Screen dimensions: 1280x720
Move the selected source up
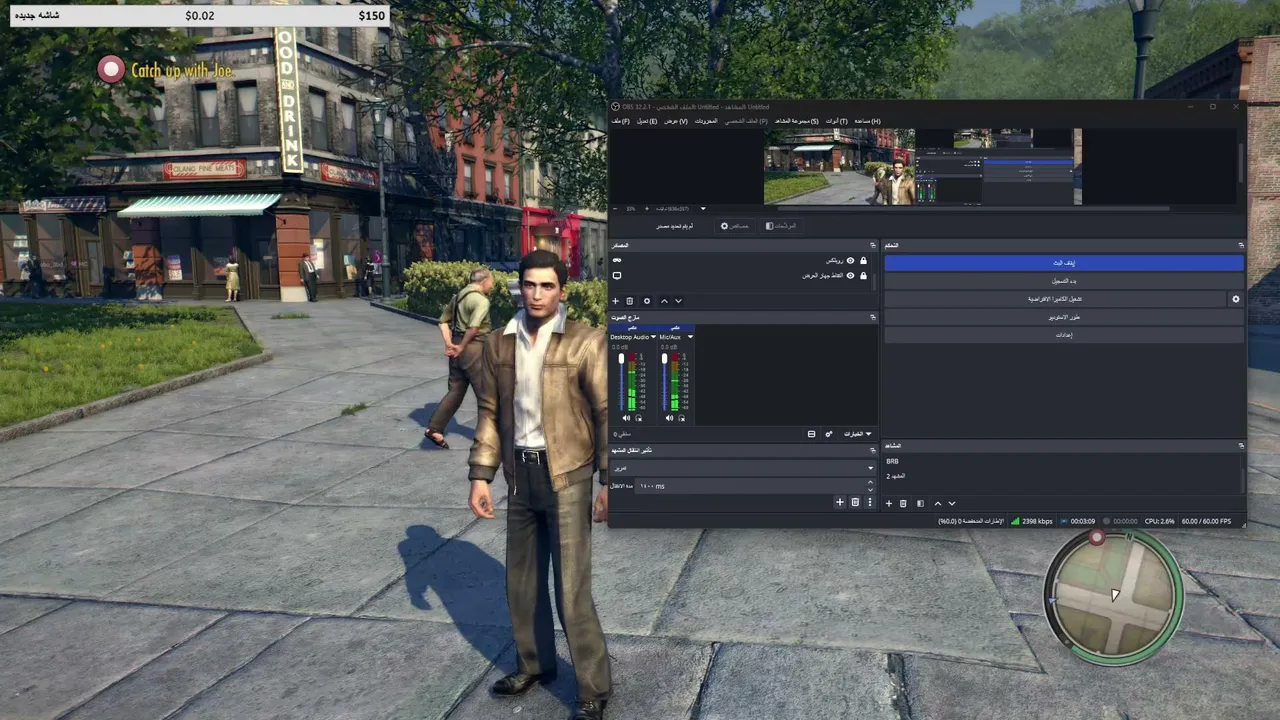(x=664, y=301)
